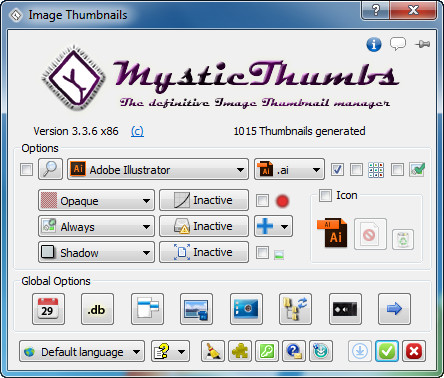The image size is (444, 378).
Task: Open the Default language dropdown
Action: pyautogui.click(x=82, y=351)
